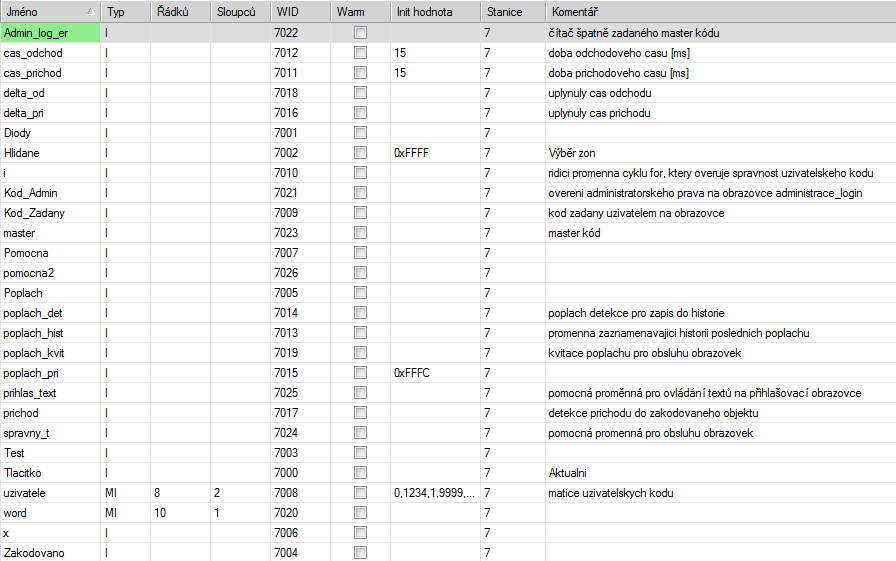Toggle Warm checkbox for master row

[x=360, y=233]
